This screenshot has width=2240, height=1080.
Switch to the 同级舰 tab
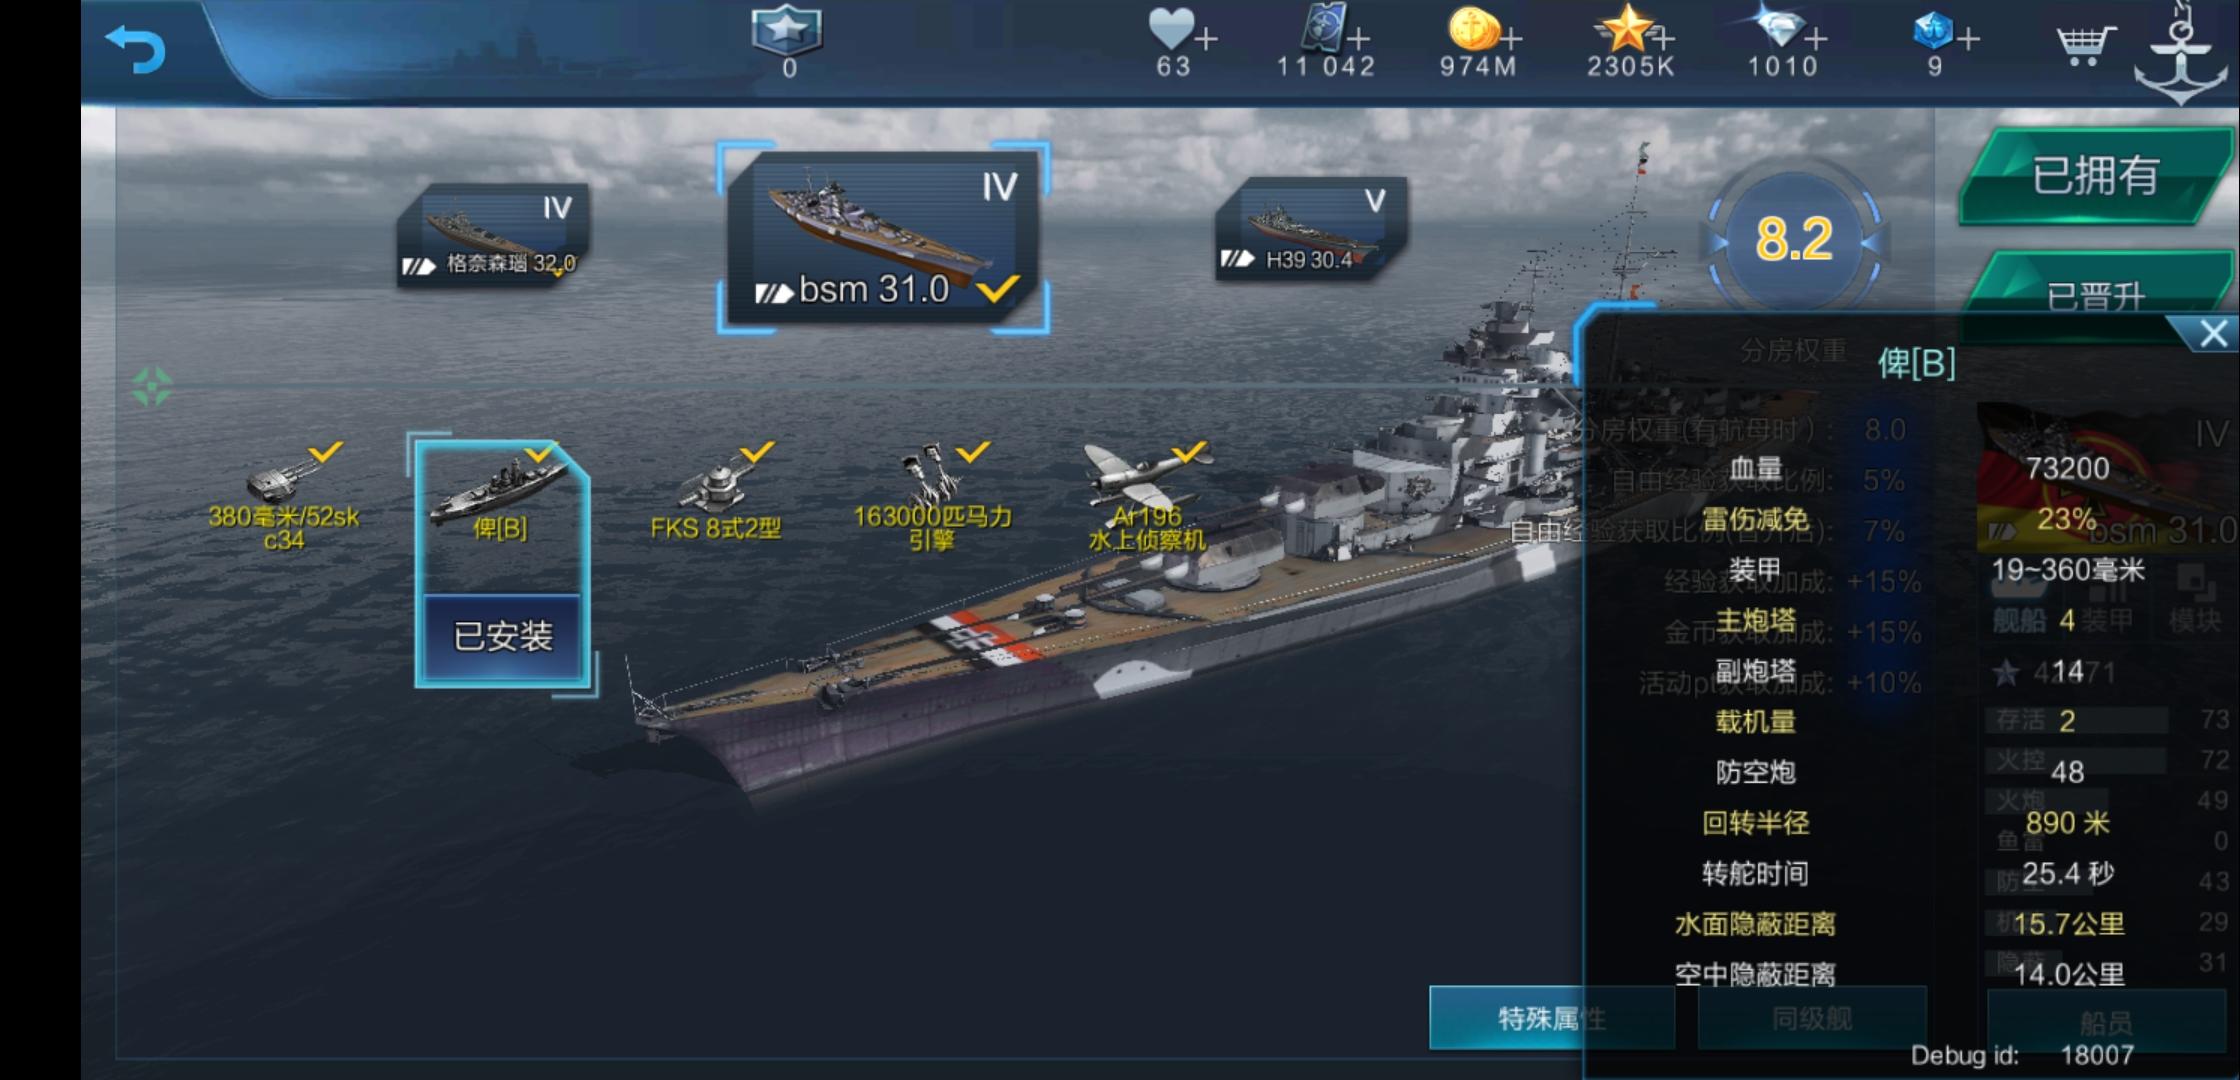[x=1812, y=1018]
